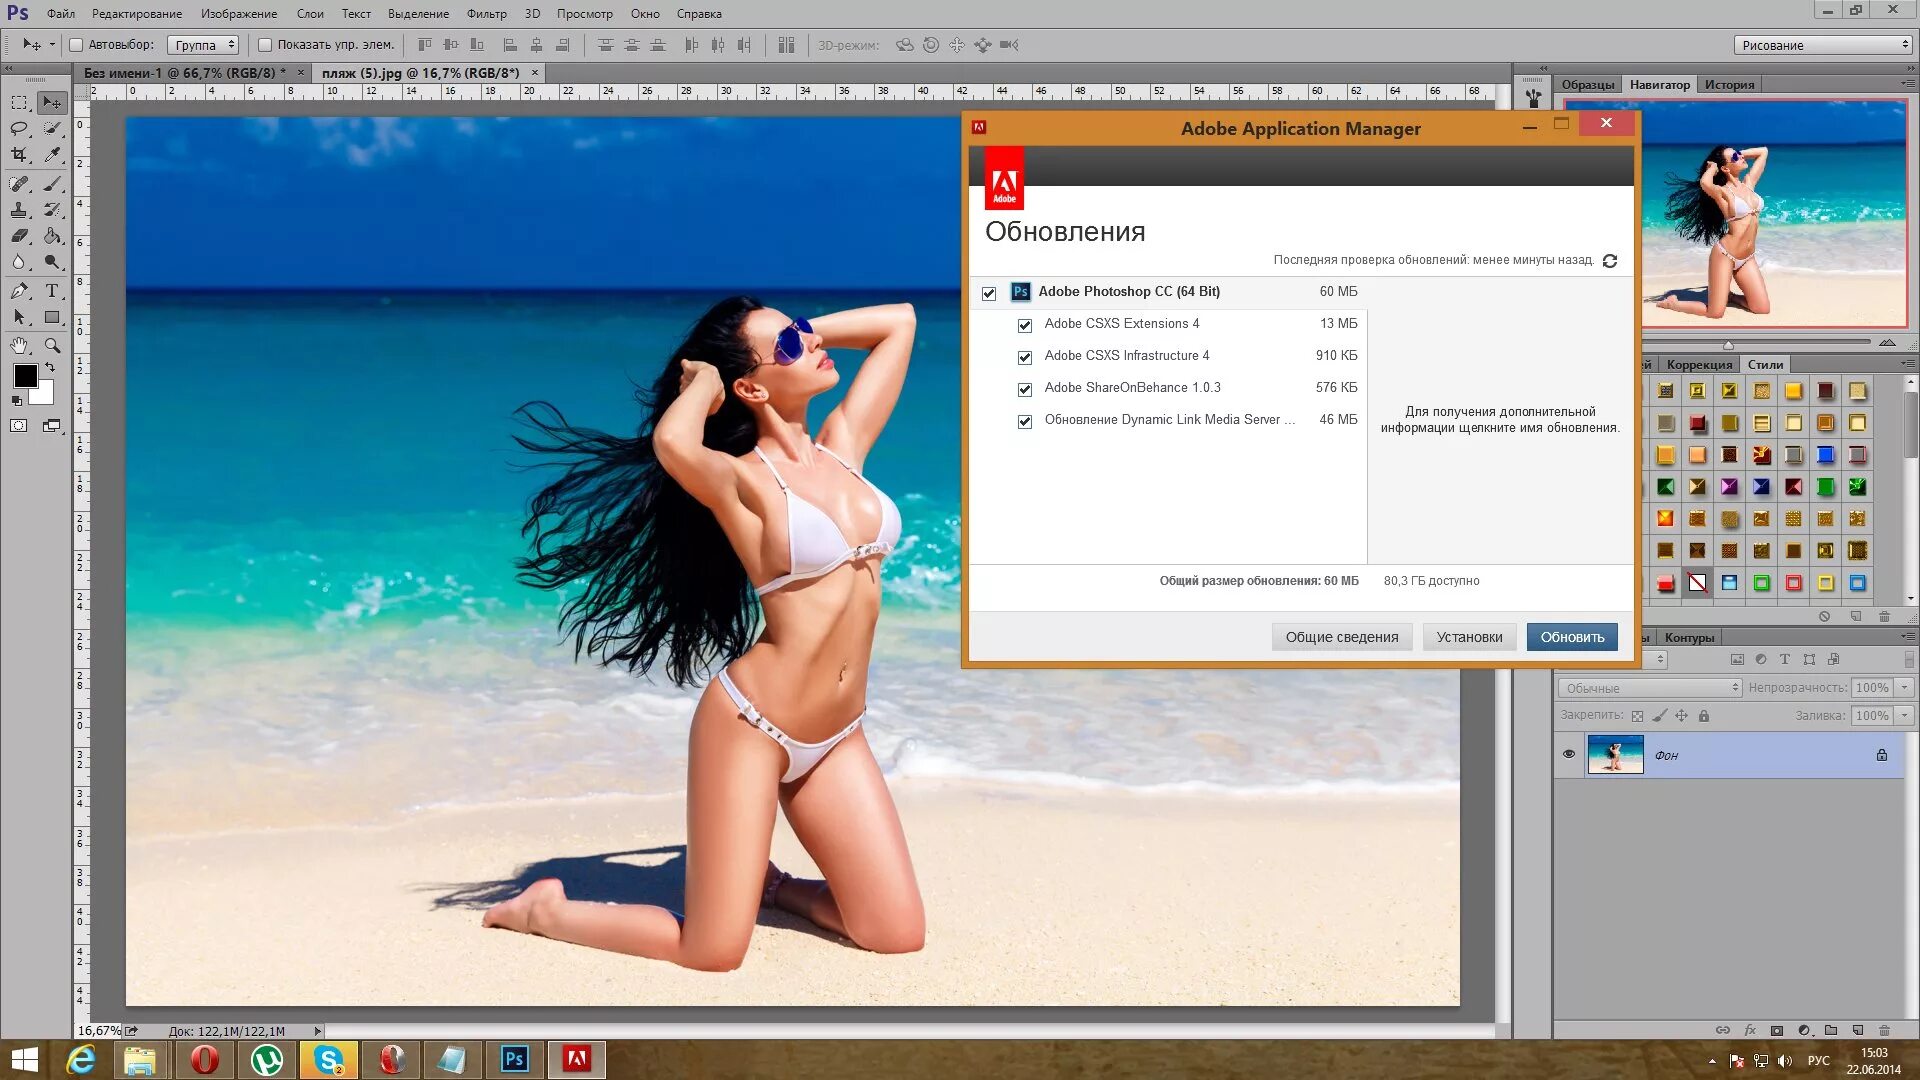Select the Lasso tool
This screenshot has height=1080, width=1920.
point(19,129)
